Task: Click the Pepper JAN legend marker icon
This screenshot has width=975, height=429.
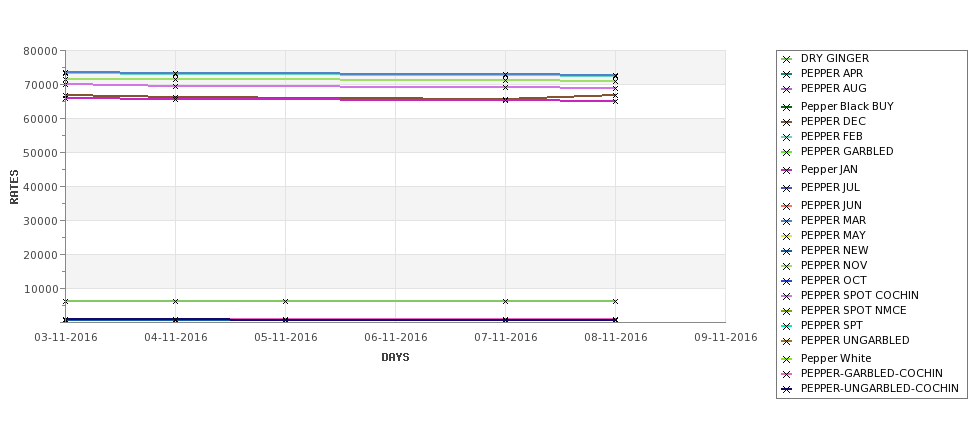Action: tap(787, 170)
